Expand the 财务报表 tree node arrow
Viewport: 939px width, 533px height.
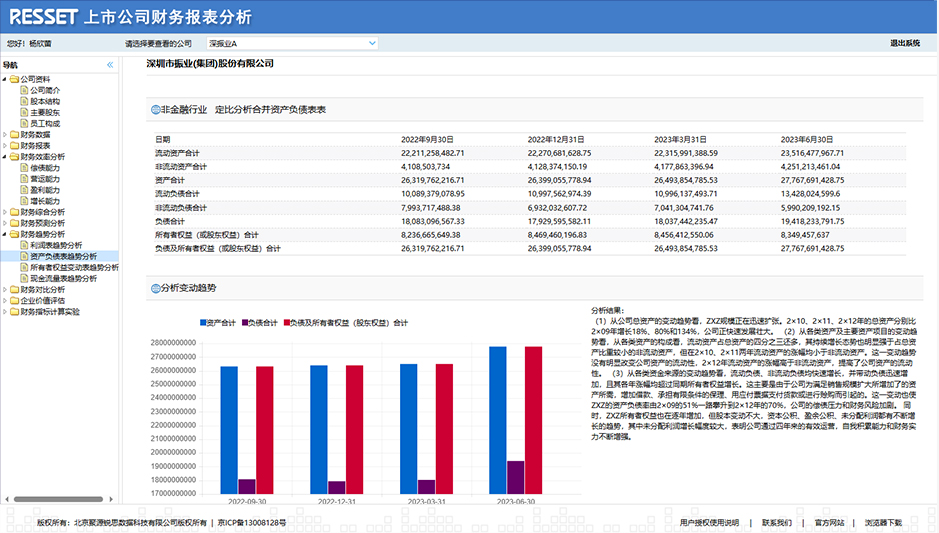5,146
